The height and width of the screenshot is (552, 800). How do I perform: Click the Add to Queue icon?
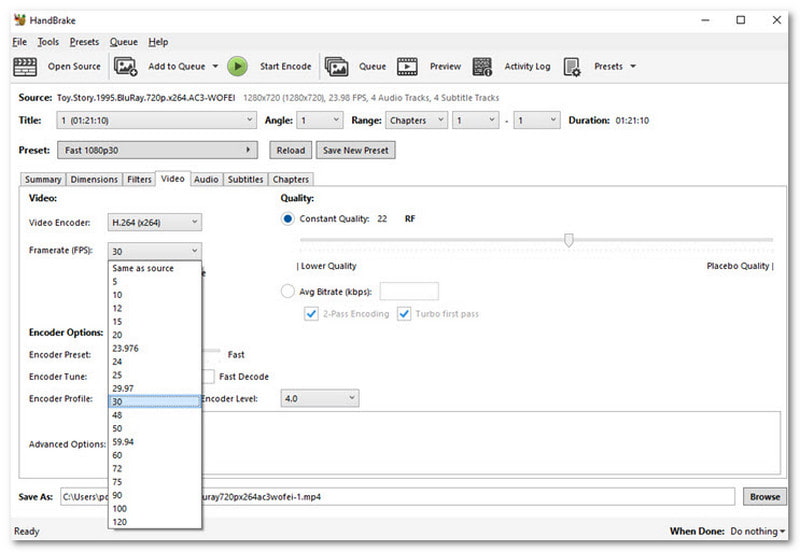click(126, 67)
